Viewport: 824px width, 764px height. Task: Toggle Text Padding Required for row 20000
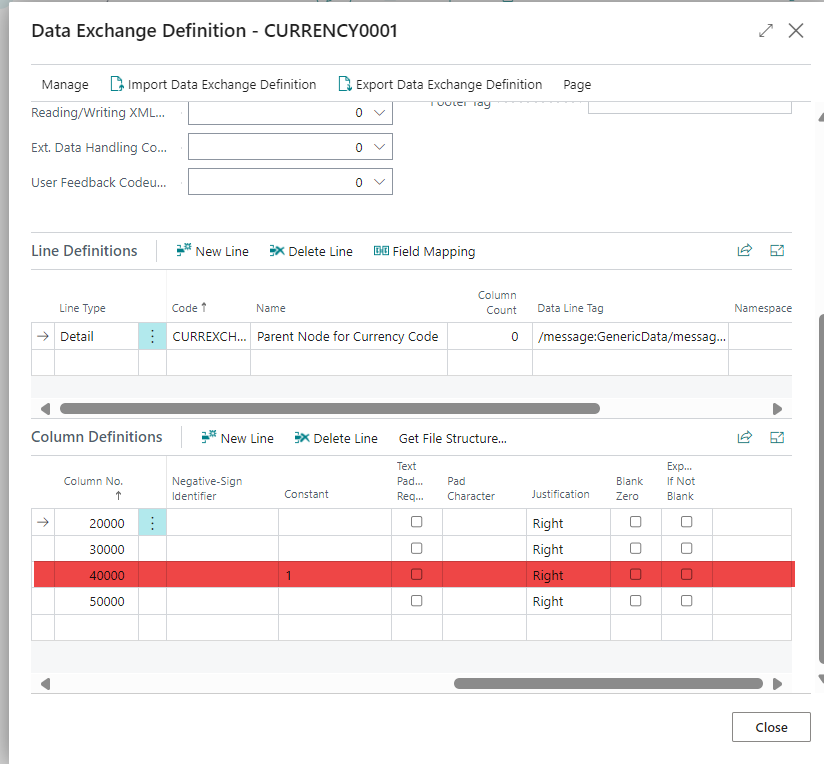(416, 522)
